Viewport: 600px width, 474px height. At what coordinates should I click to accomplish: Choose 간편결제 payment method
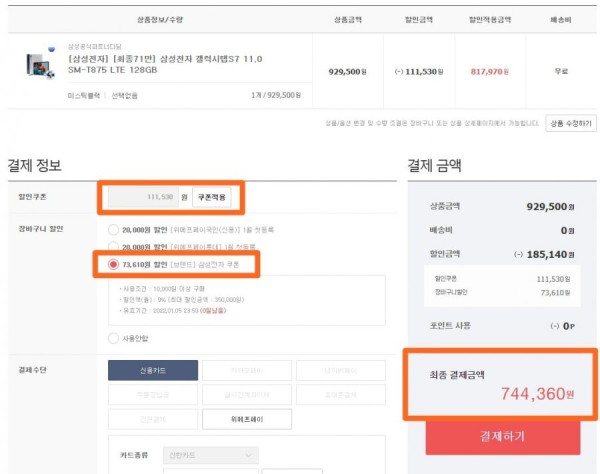[153, 419]
